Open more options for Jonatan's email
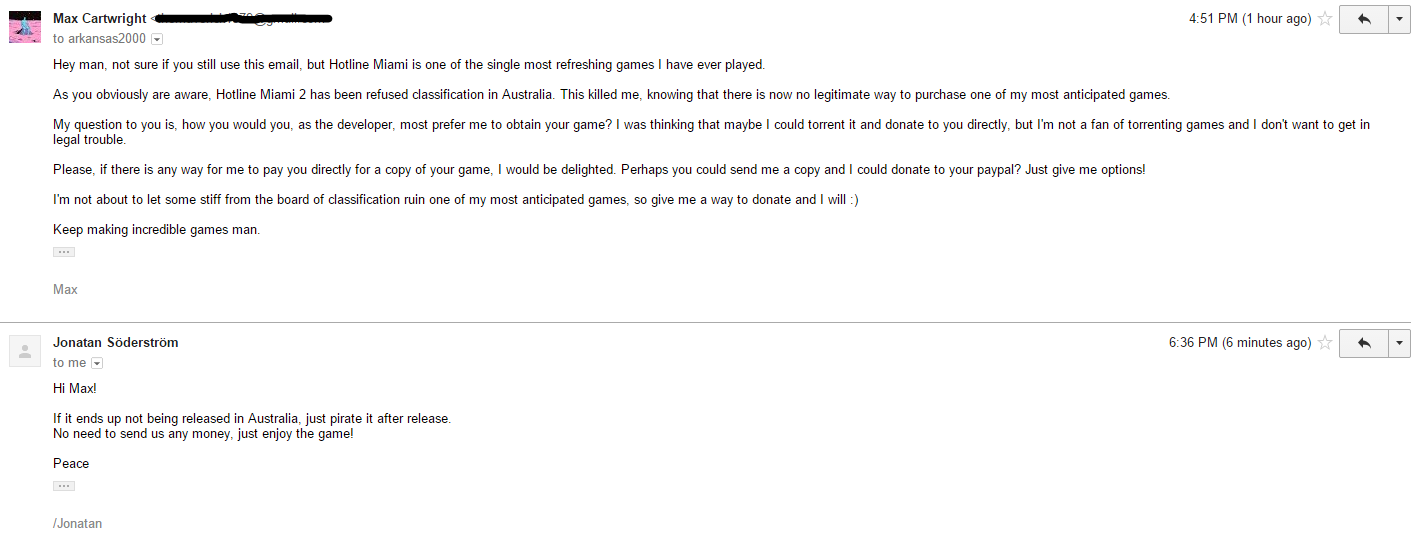 (x=1400, y=343)
